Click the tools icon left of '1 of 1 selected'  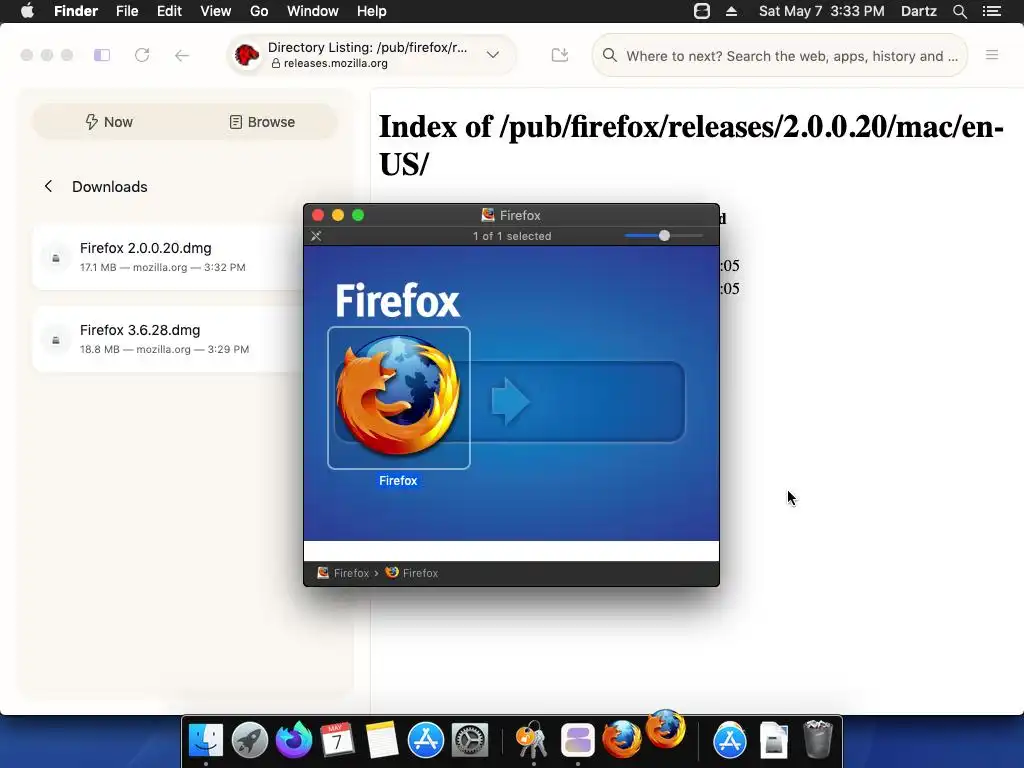[316, 236]
